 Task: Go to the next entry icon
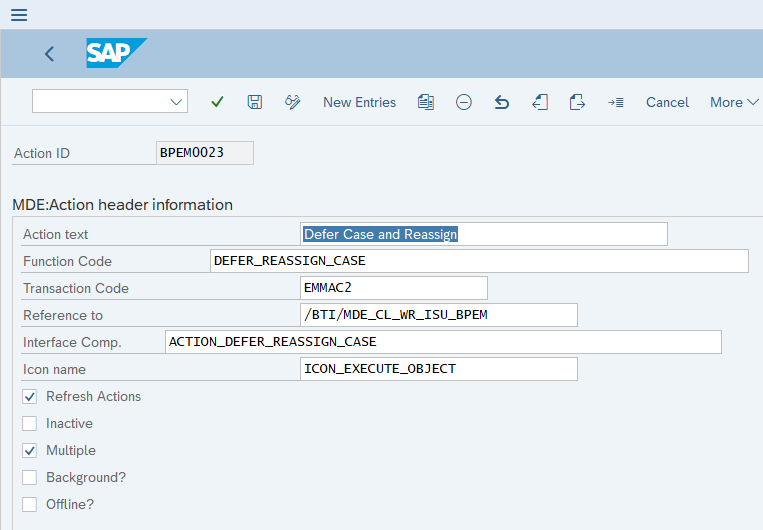(x=577, y=102)
